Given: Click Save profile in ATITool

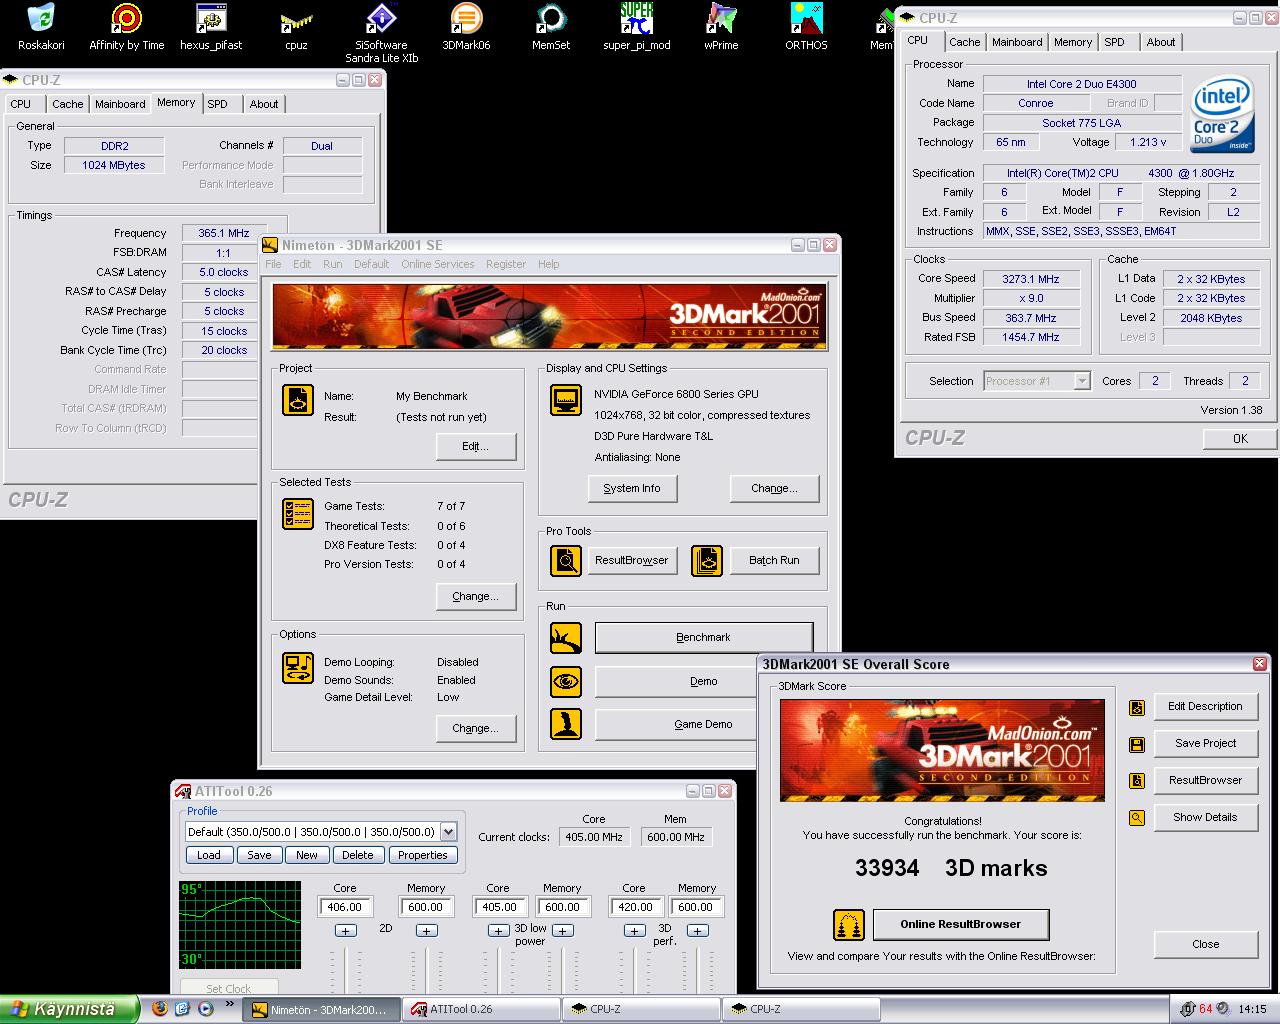Looking at the screenshot, I should click(x=259, y=855).
